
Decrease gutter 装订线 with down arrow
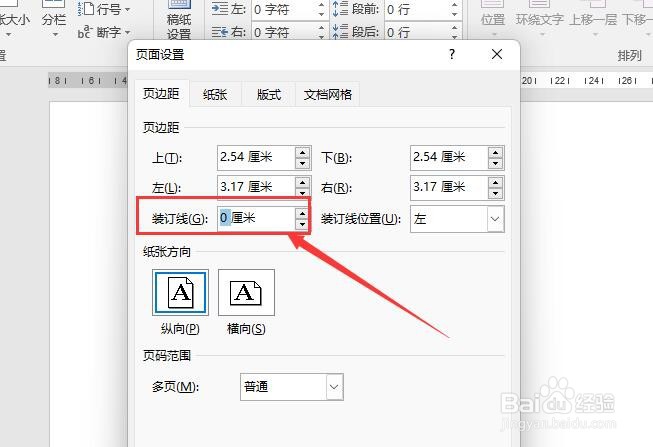click(302, 224)
